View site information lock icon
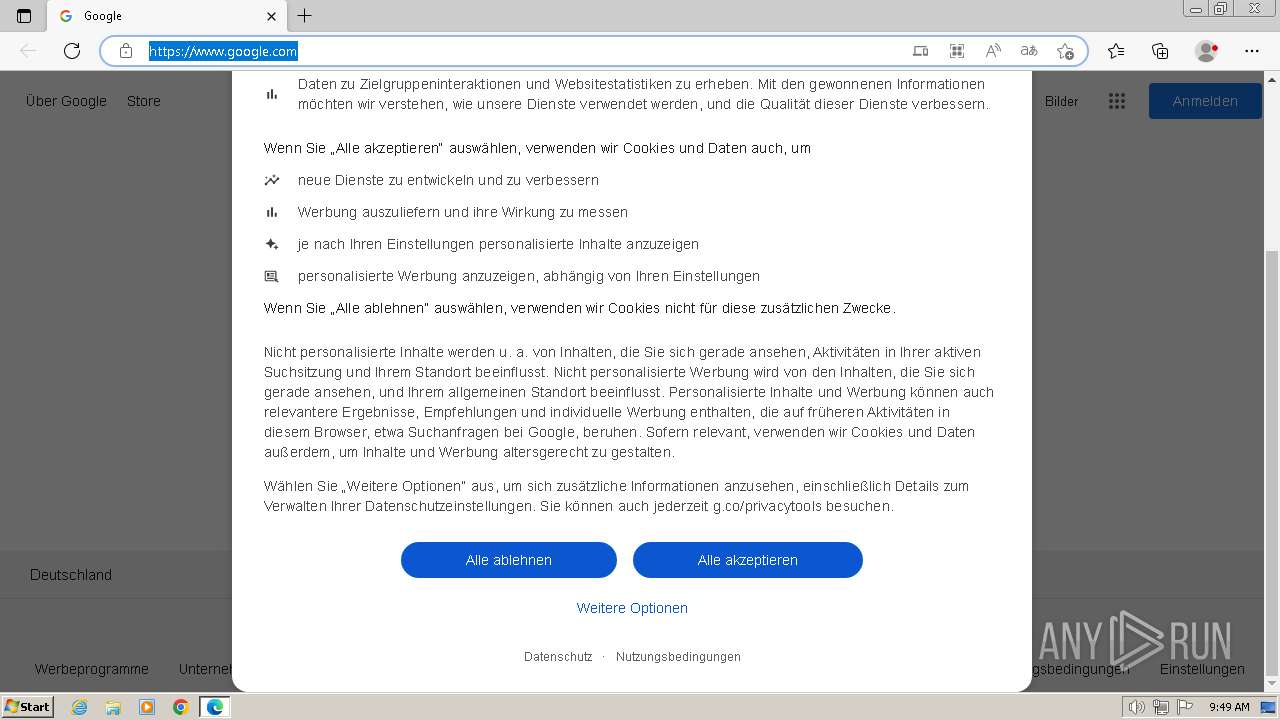1280x720 pixels. click(126, 51)
